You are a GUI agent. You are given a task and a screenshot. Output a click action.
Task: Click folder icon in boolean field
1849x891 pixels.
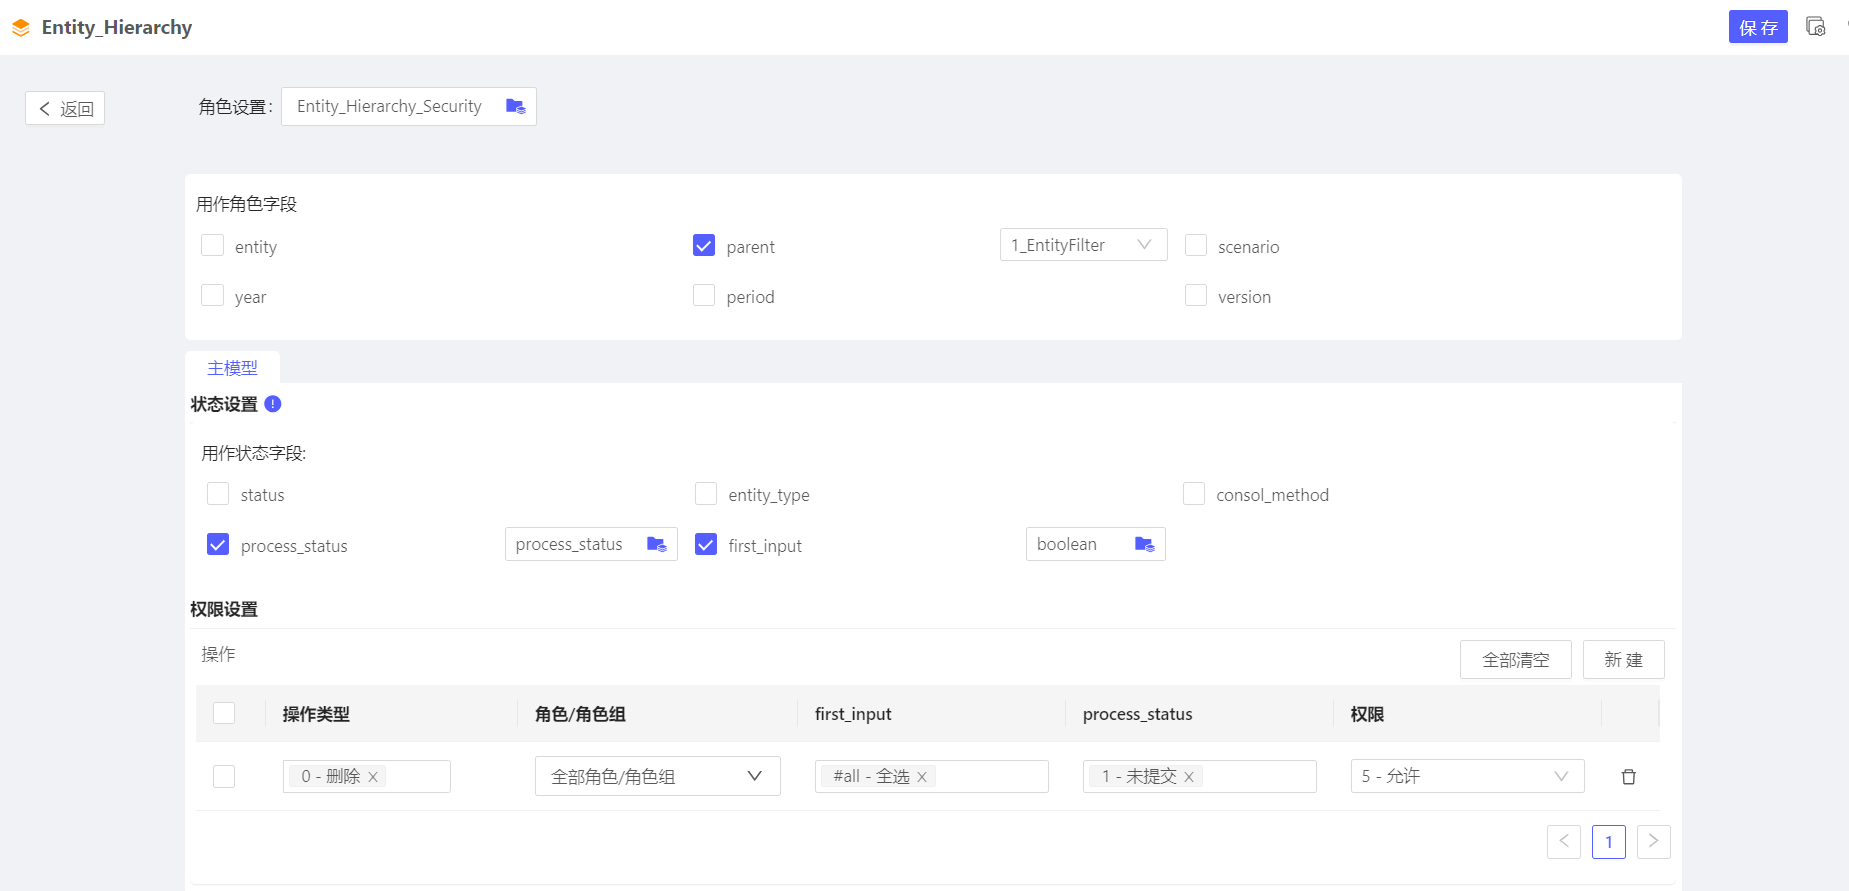tap(1144, 544)
